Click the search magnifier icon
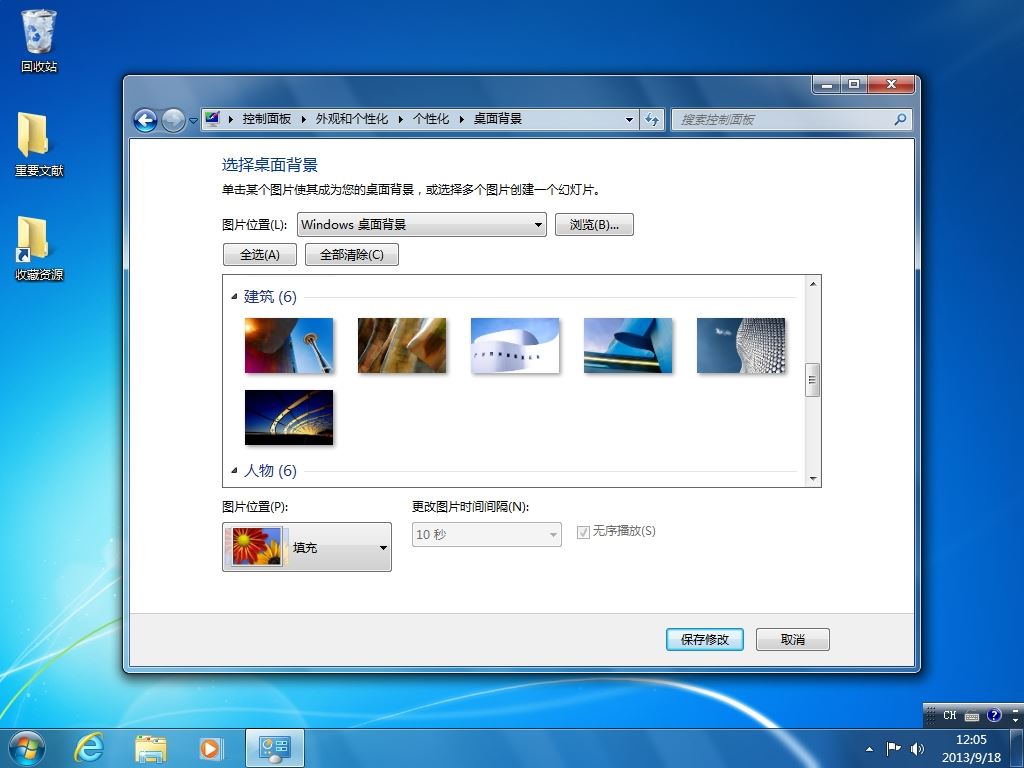This screenshot has height=768, width=1024. click(x=900, y=120)
